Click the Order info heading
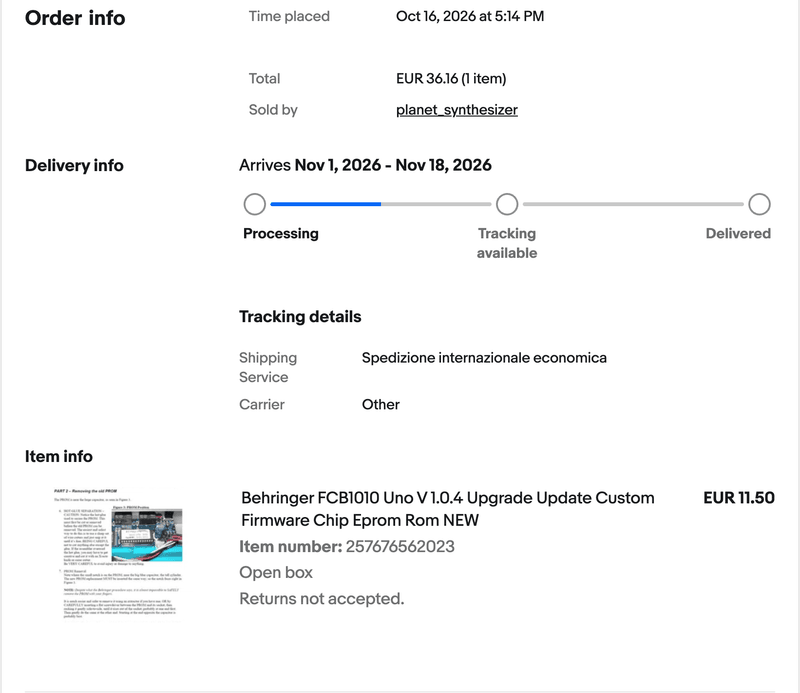The width and height of the screenshot is (800, 693). tap(75, 18)
